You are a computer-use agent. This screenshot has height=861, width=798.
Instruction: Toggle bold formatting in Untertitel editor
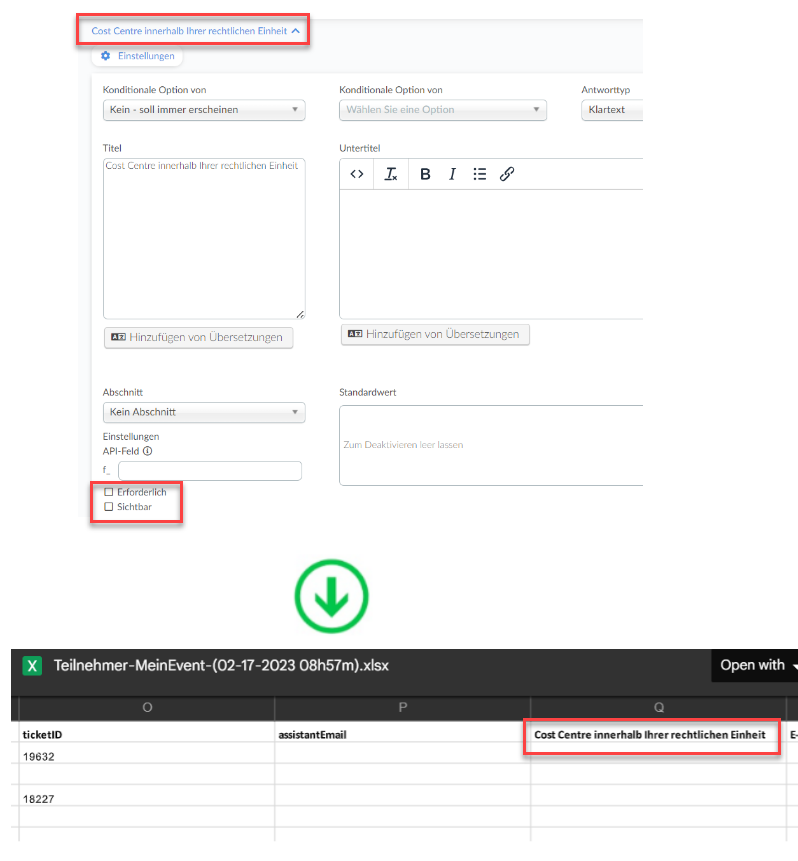point(425,174)
